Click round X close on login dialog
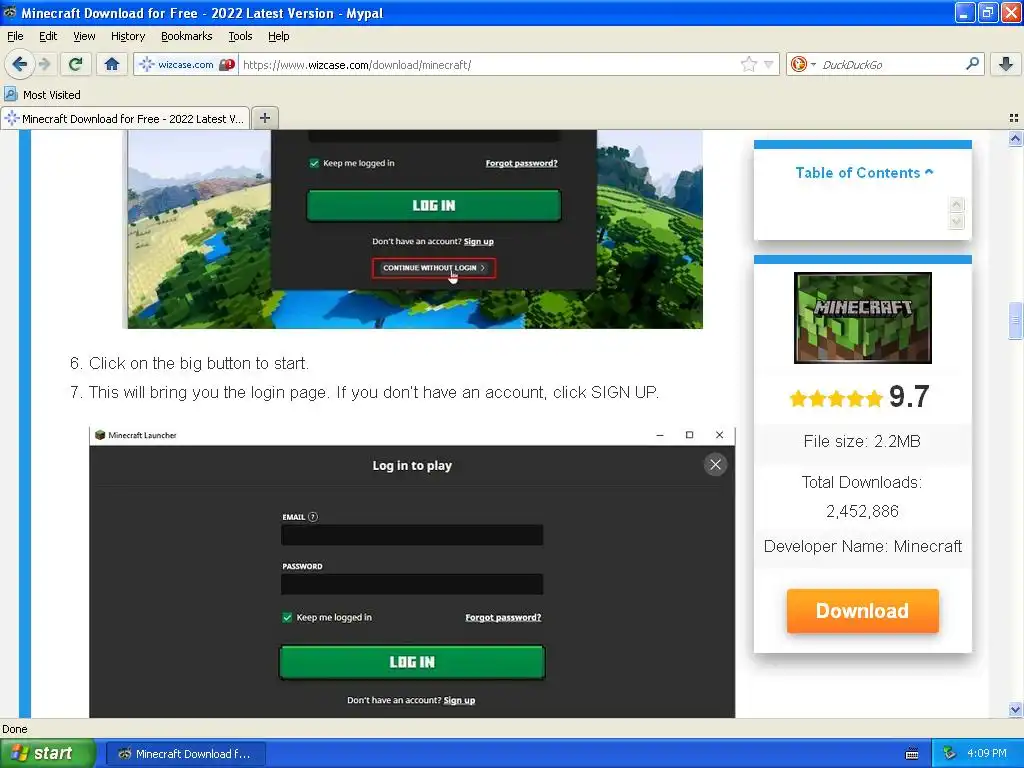 (715, 464)
